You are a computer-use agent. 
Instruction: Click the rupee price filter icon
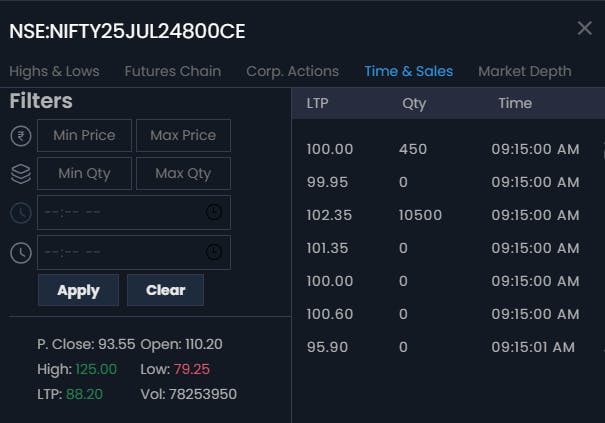tap(21, 136)
